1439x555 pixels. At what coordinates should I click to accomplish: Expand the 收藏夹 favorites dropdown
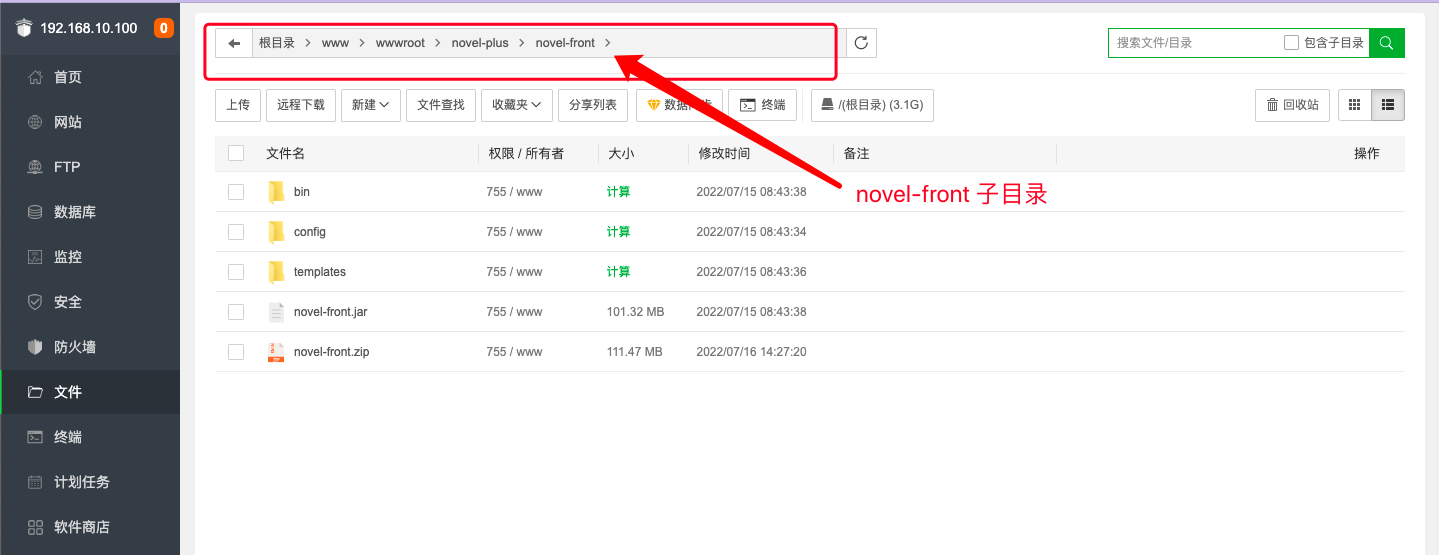pos(516,105)
